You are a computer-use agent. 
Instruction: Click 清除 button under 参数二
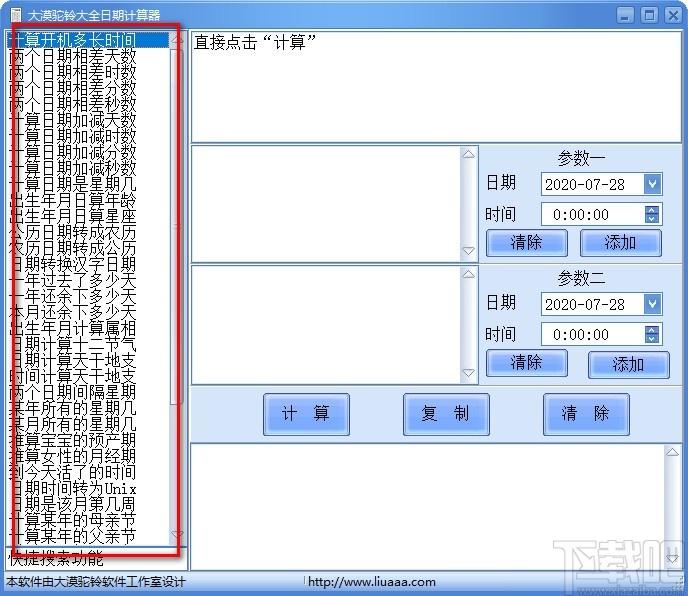(527, 363)
